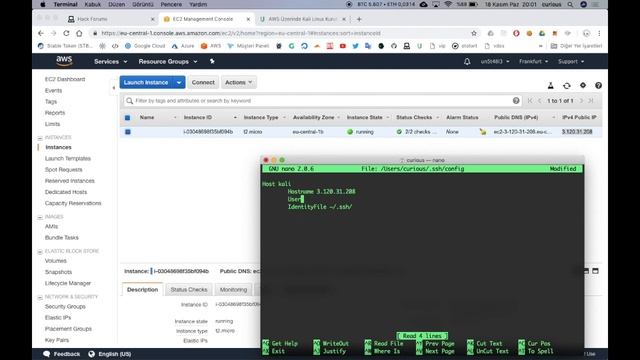Screen dimensions: 640x360
Task: Collapse the sidebar with the arrow handle
Action: 113,87
